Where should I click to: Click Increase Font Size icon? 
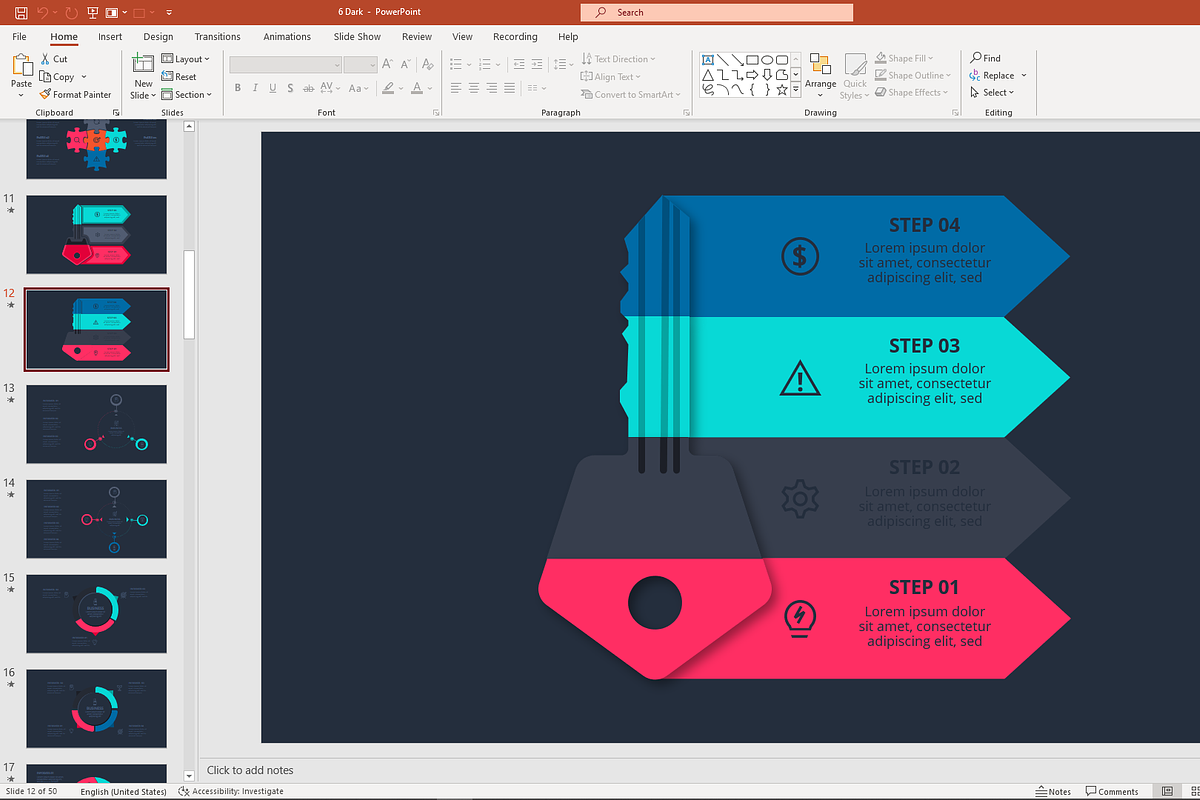[387, 64]
